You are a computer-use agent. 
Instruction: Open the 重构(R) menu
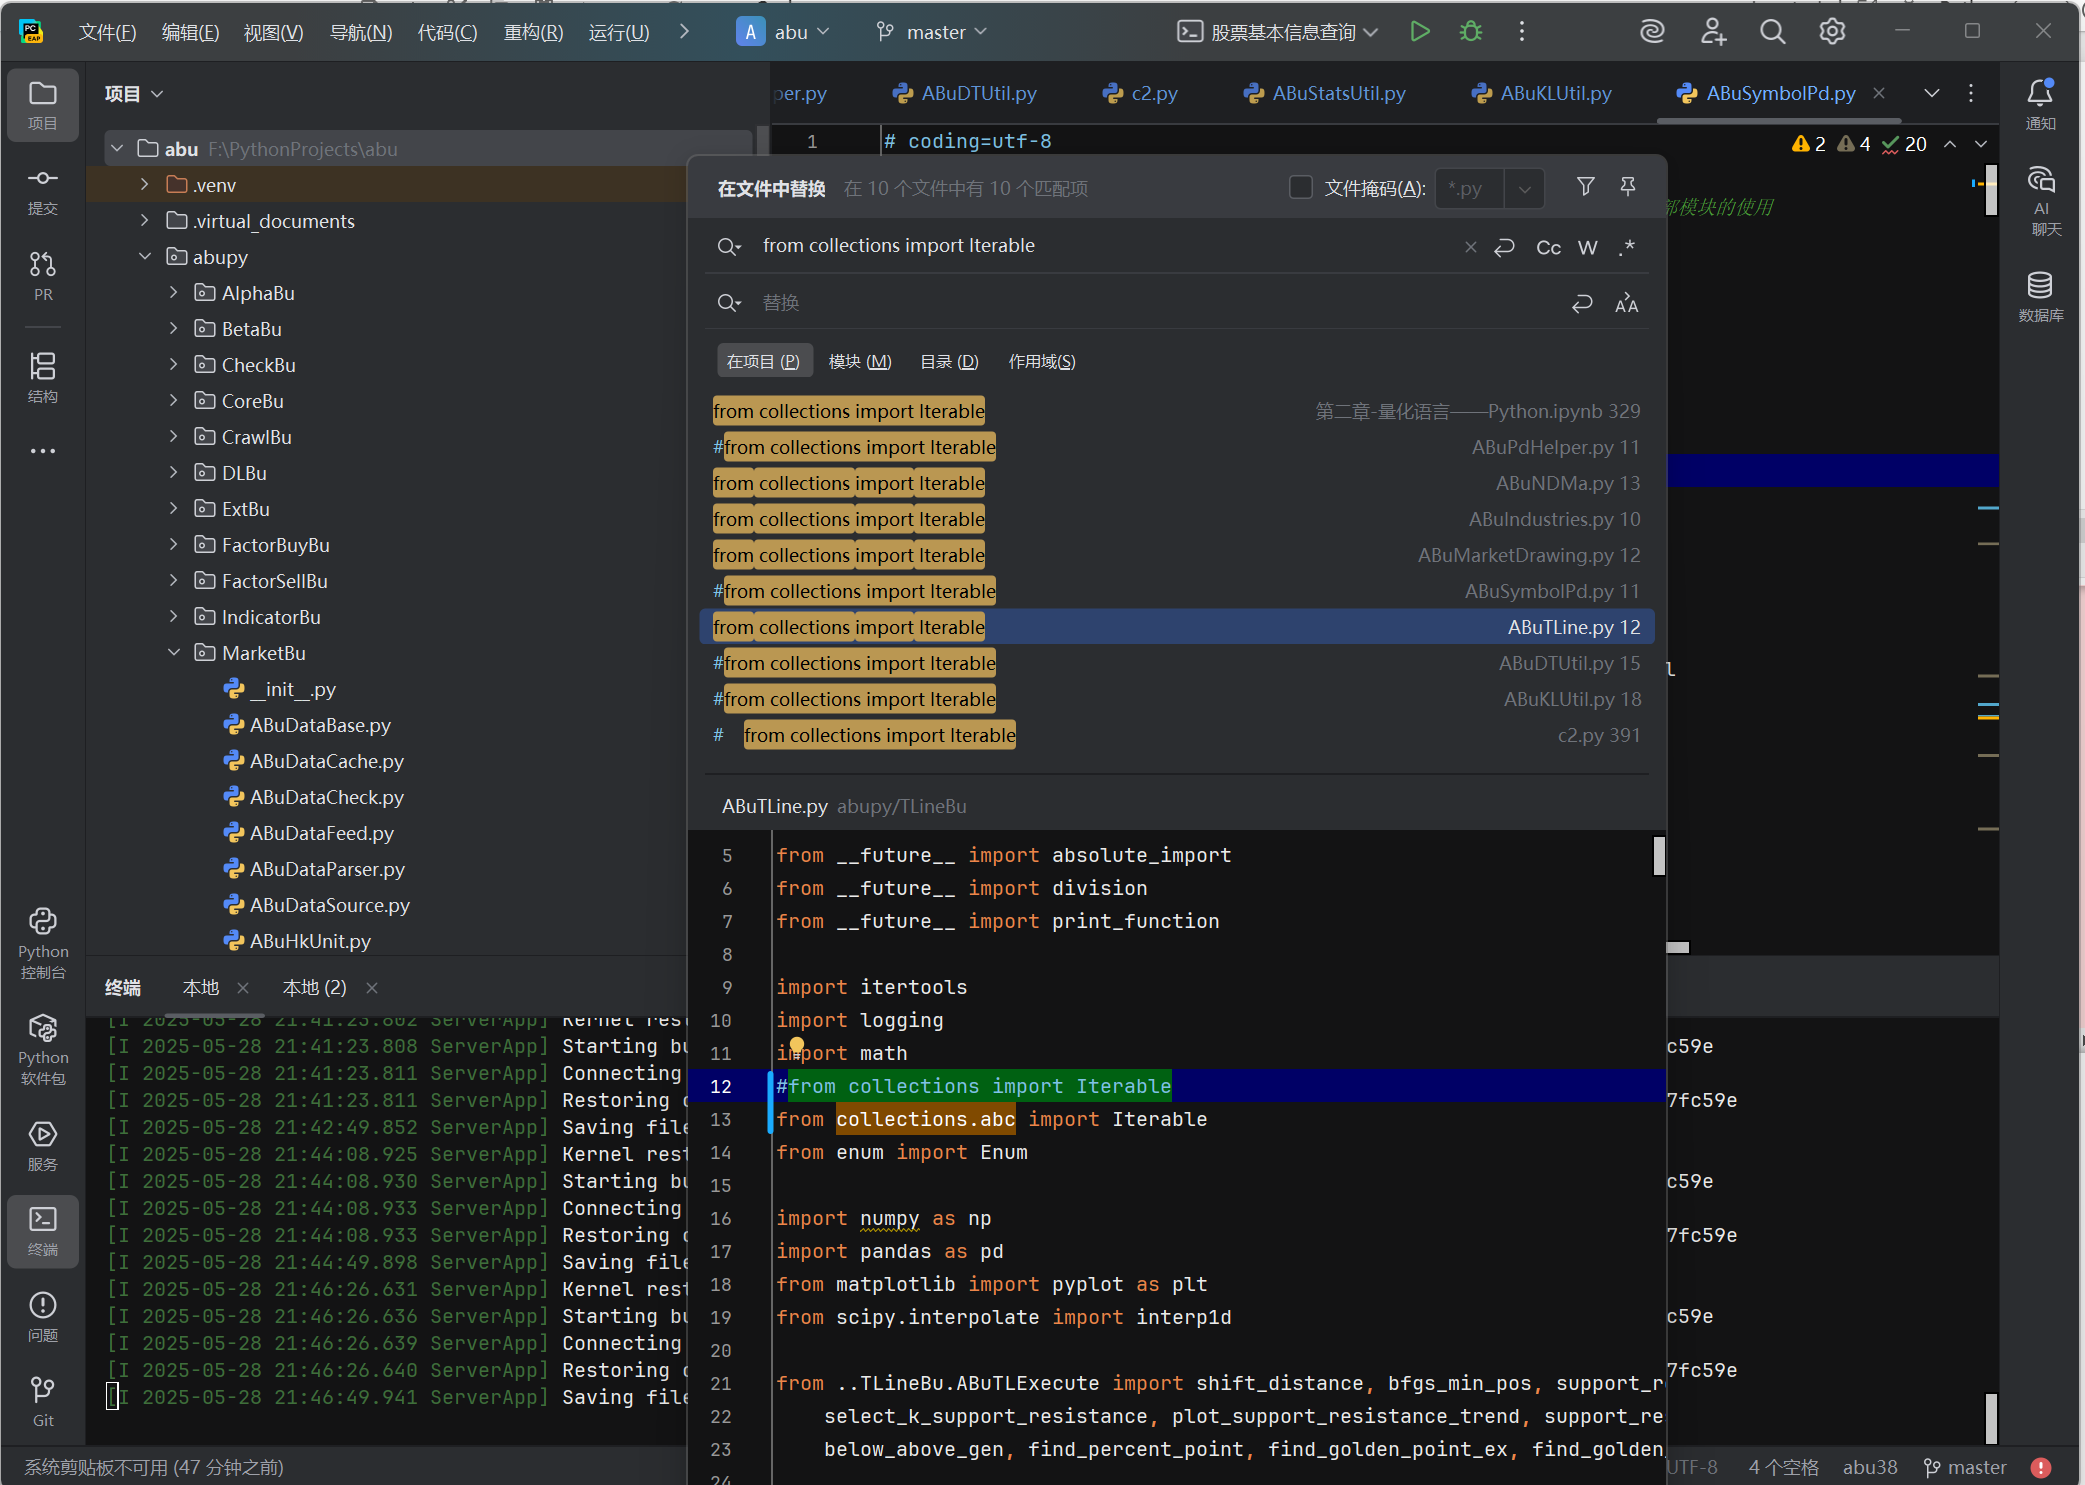[x=532, y=31]
